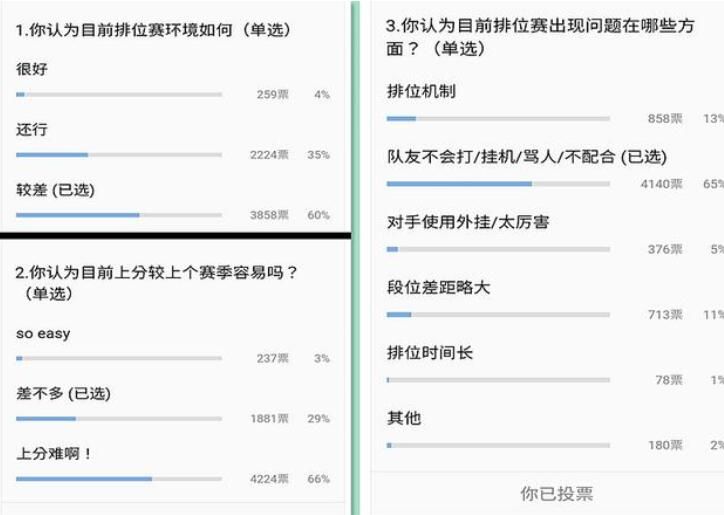Screen dimensions: 724x515
Task: Pick the so easy answer
Action: 43,333
